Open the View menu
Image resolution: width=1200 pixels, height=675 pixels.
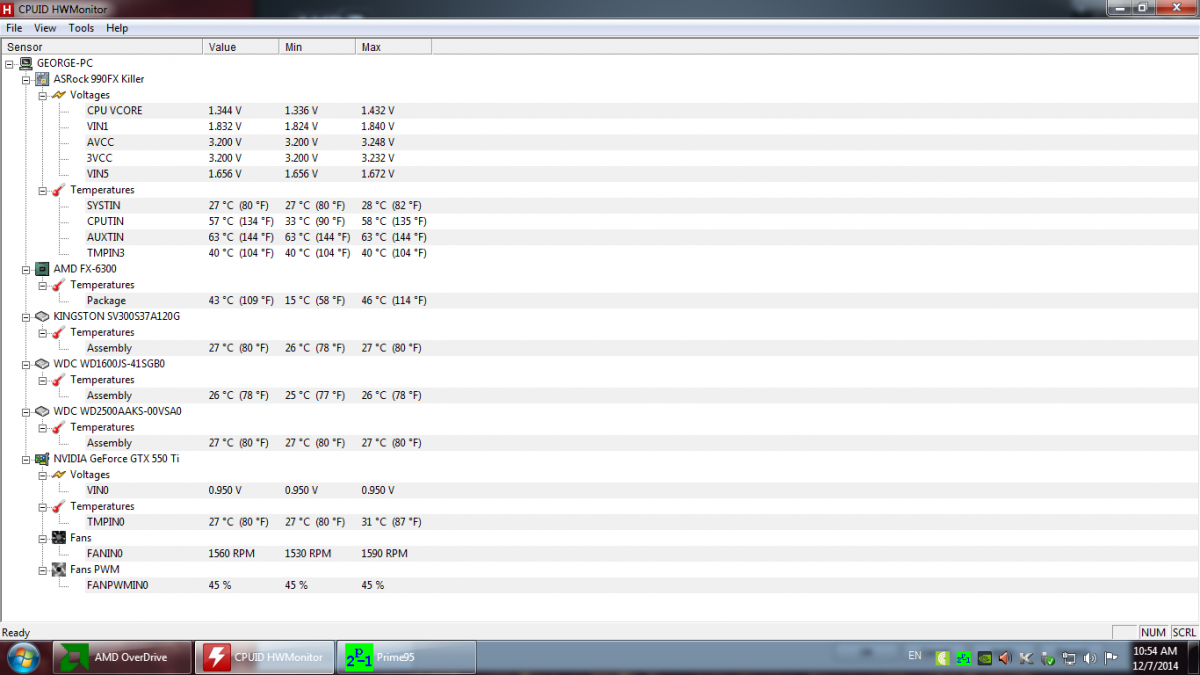[x=45, y=28]
